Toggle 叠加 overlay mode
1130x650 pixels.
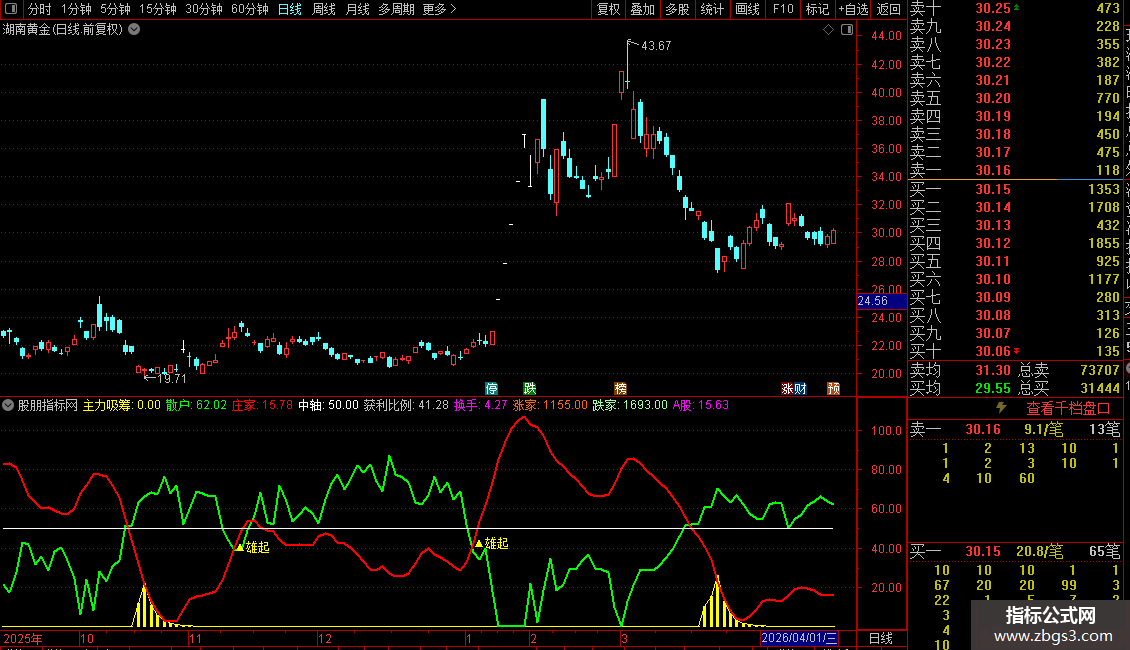click(643, 9)
